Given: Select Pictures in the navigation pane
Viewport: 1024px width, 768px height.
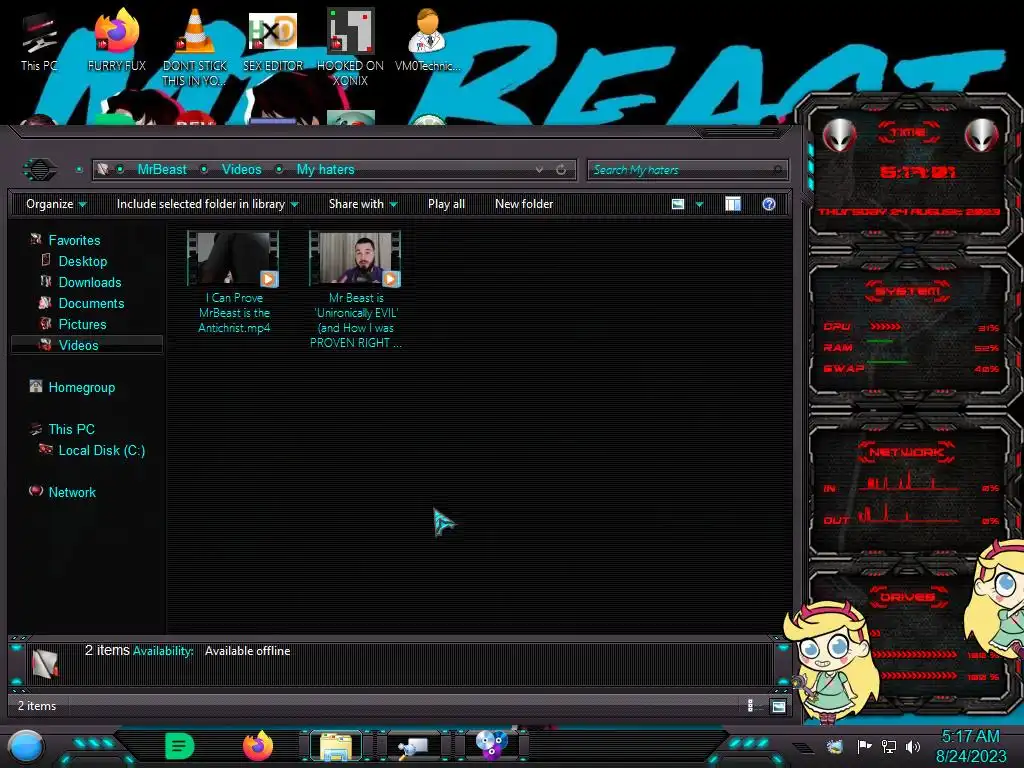Looking at the screenshot, I should [x=82, y=324].
